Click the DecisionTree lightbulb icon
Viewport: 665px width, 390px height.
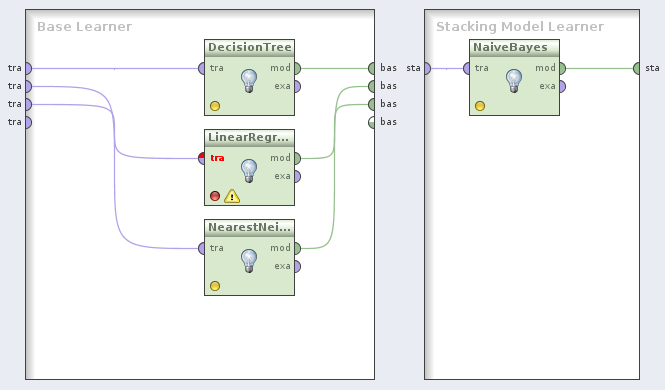249,81
